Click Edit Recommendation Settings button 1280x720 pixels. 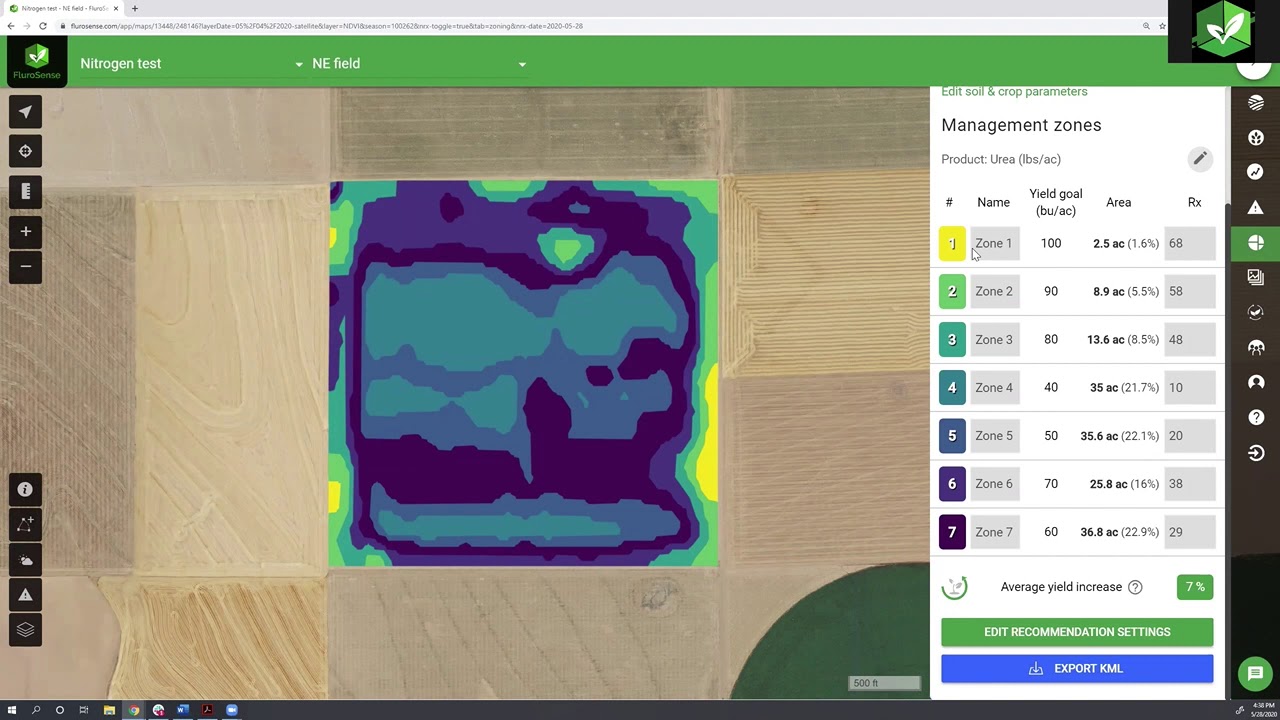click(1077, 632)
